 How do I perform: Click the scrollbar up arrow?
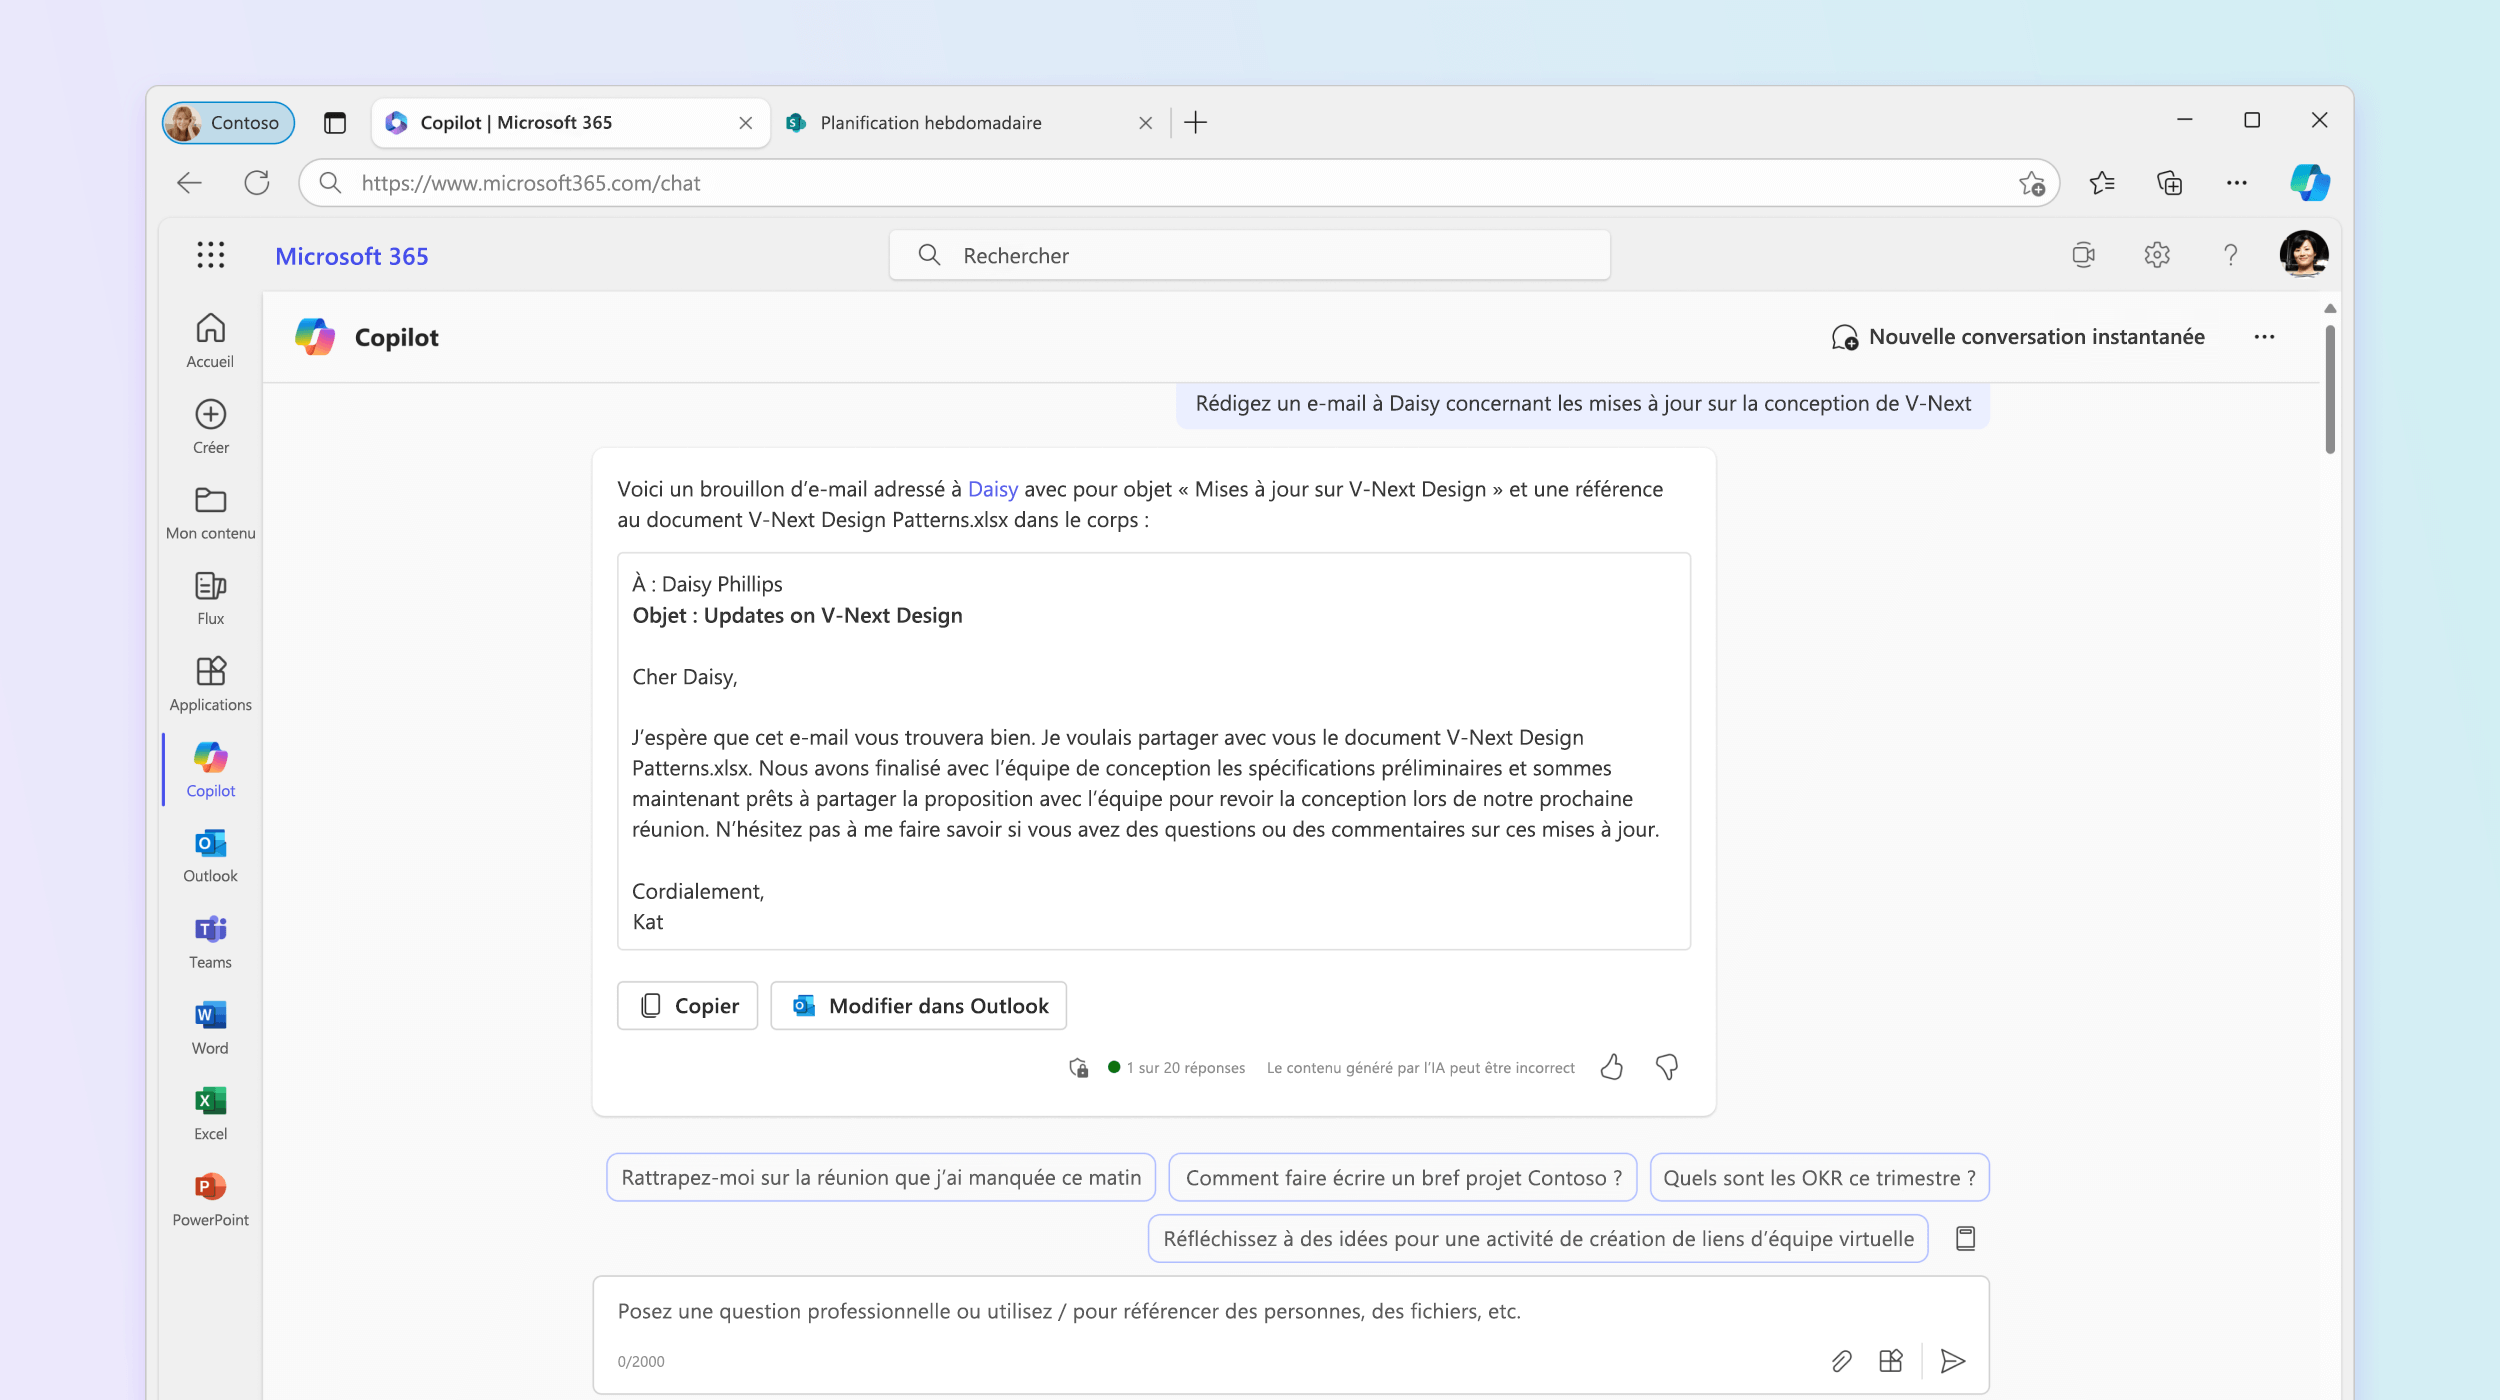pos(2330,309)
